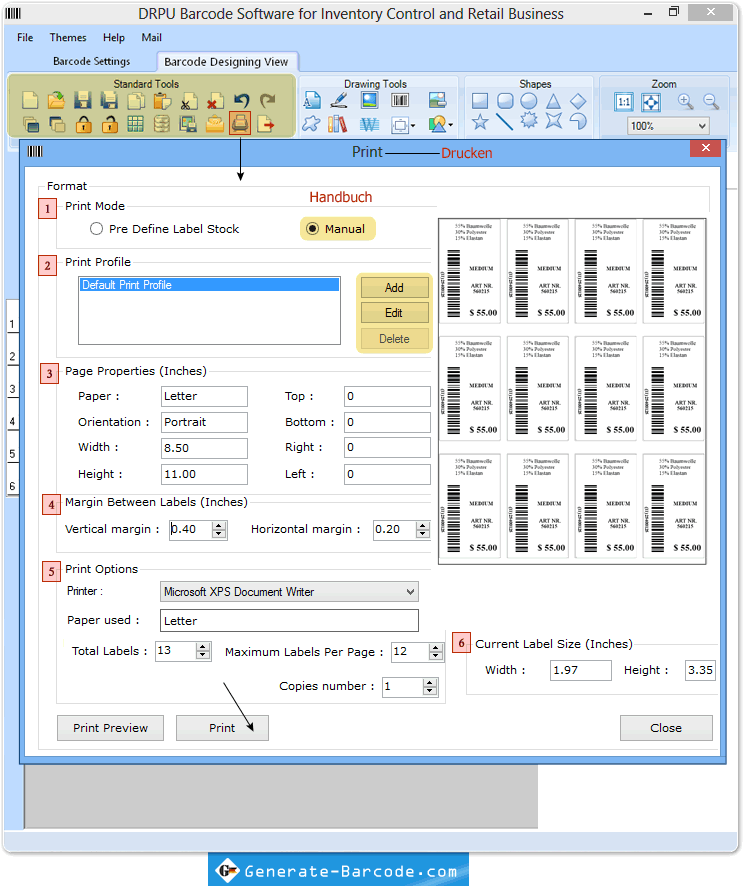744x886 pixels.
Task: Open the File menu
Action: pos(25,37)
